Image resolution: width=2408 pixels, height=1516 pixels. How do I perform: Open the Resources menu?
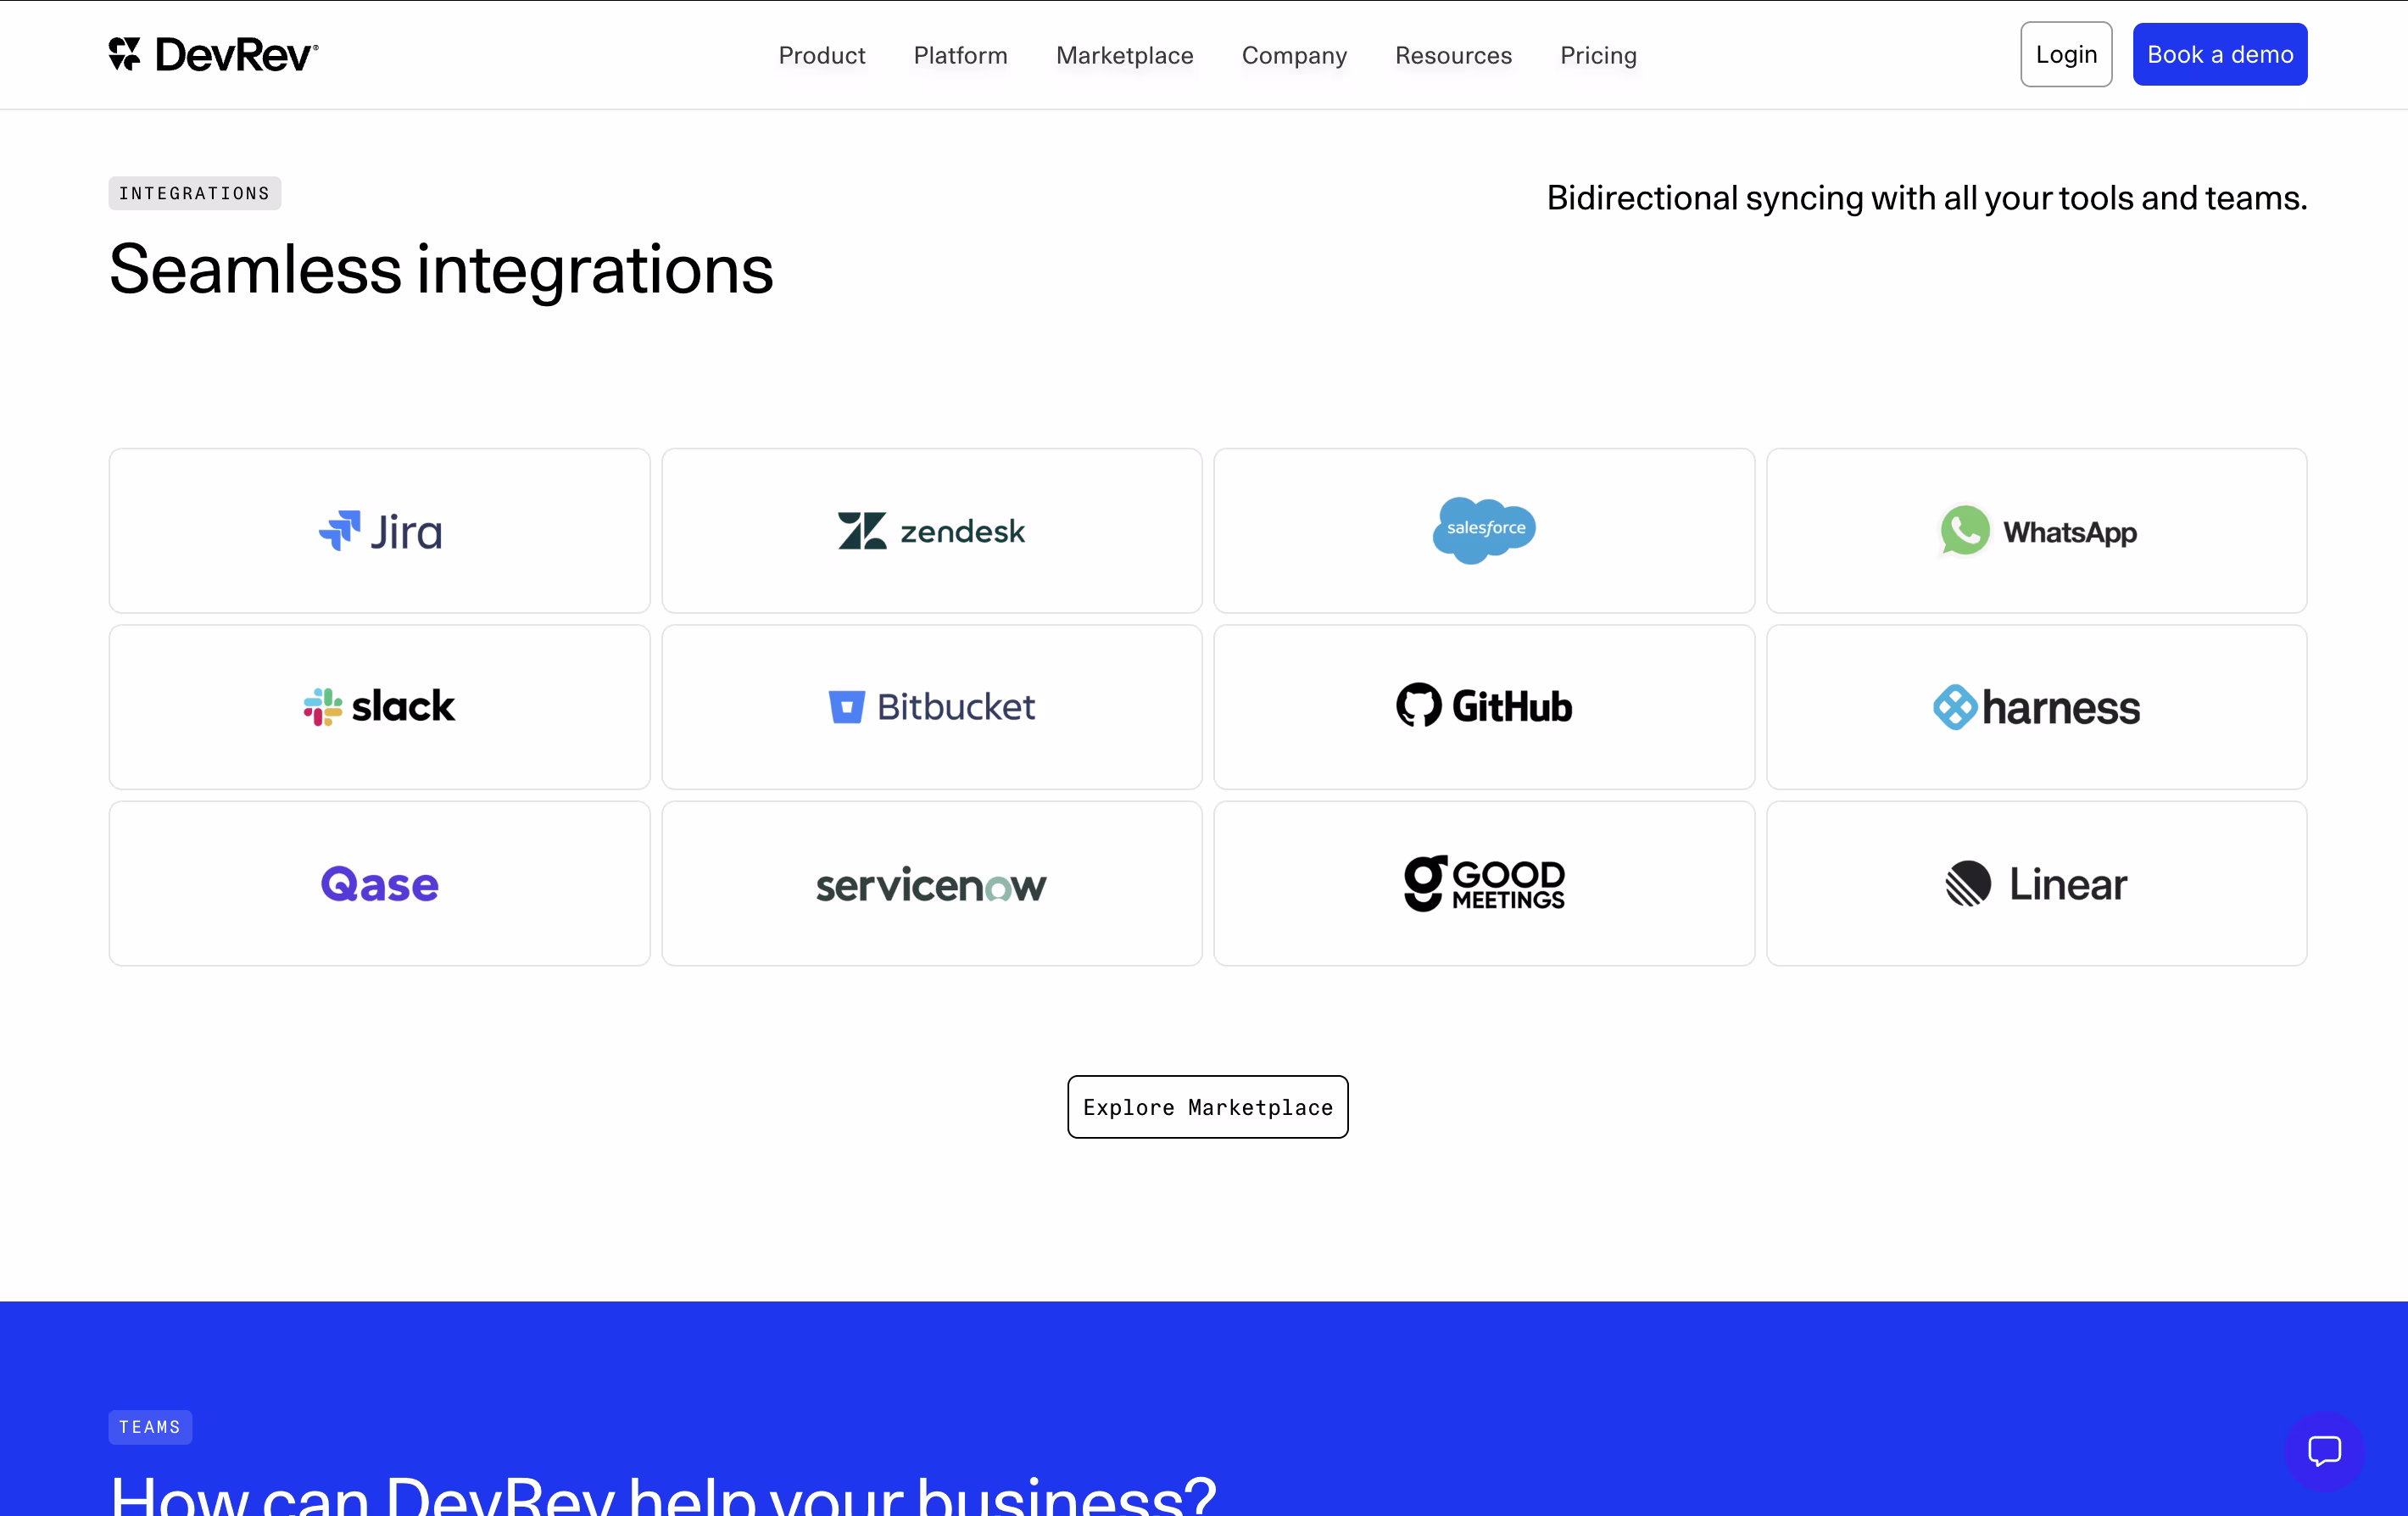(x=1453, y=55)
